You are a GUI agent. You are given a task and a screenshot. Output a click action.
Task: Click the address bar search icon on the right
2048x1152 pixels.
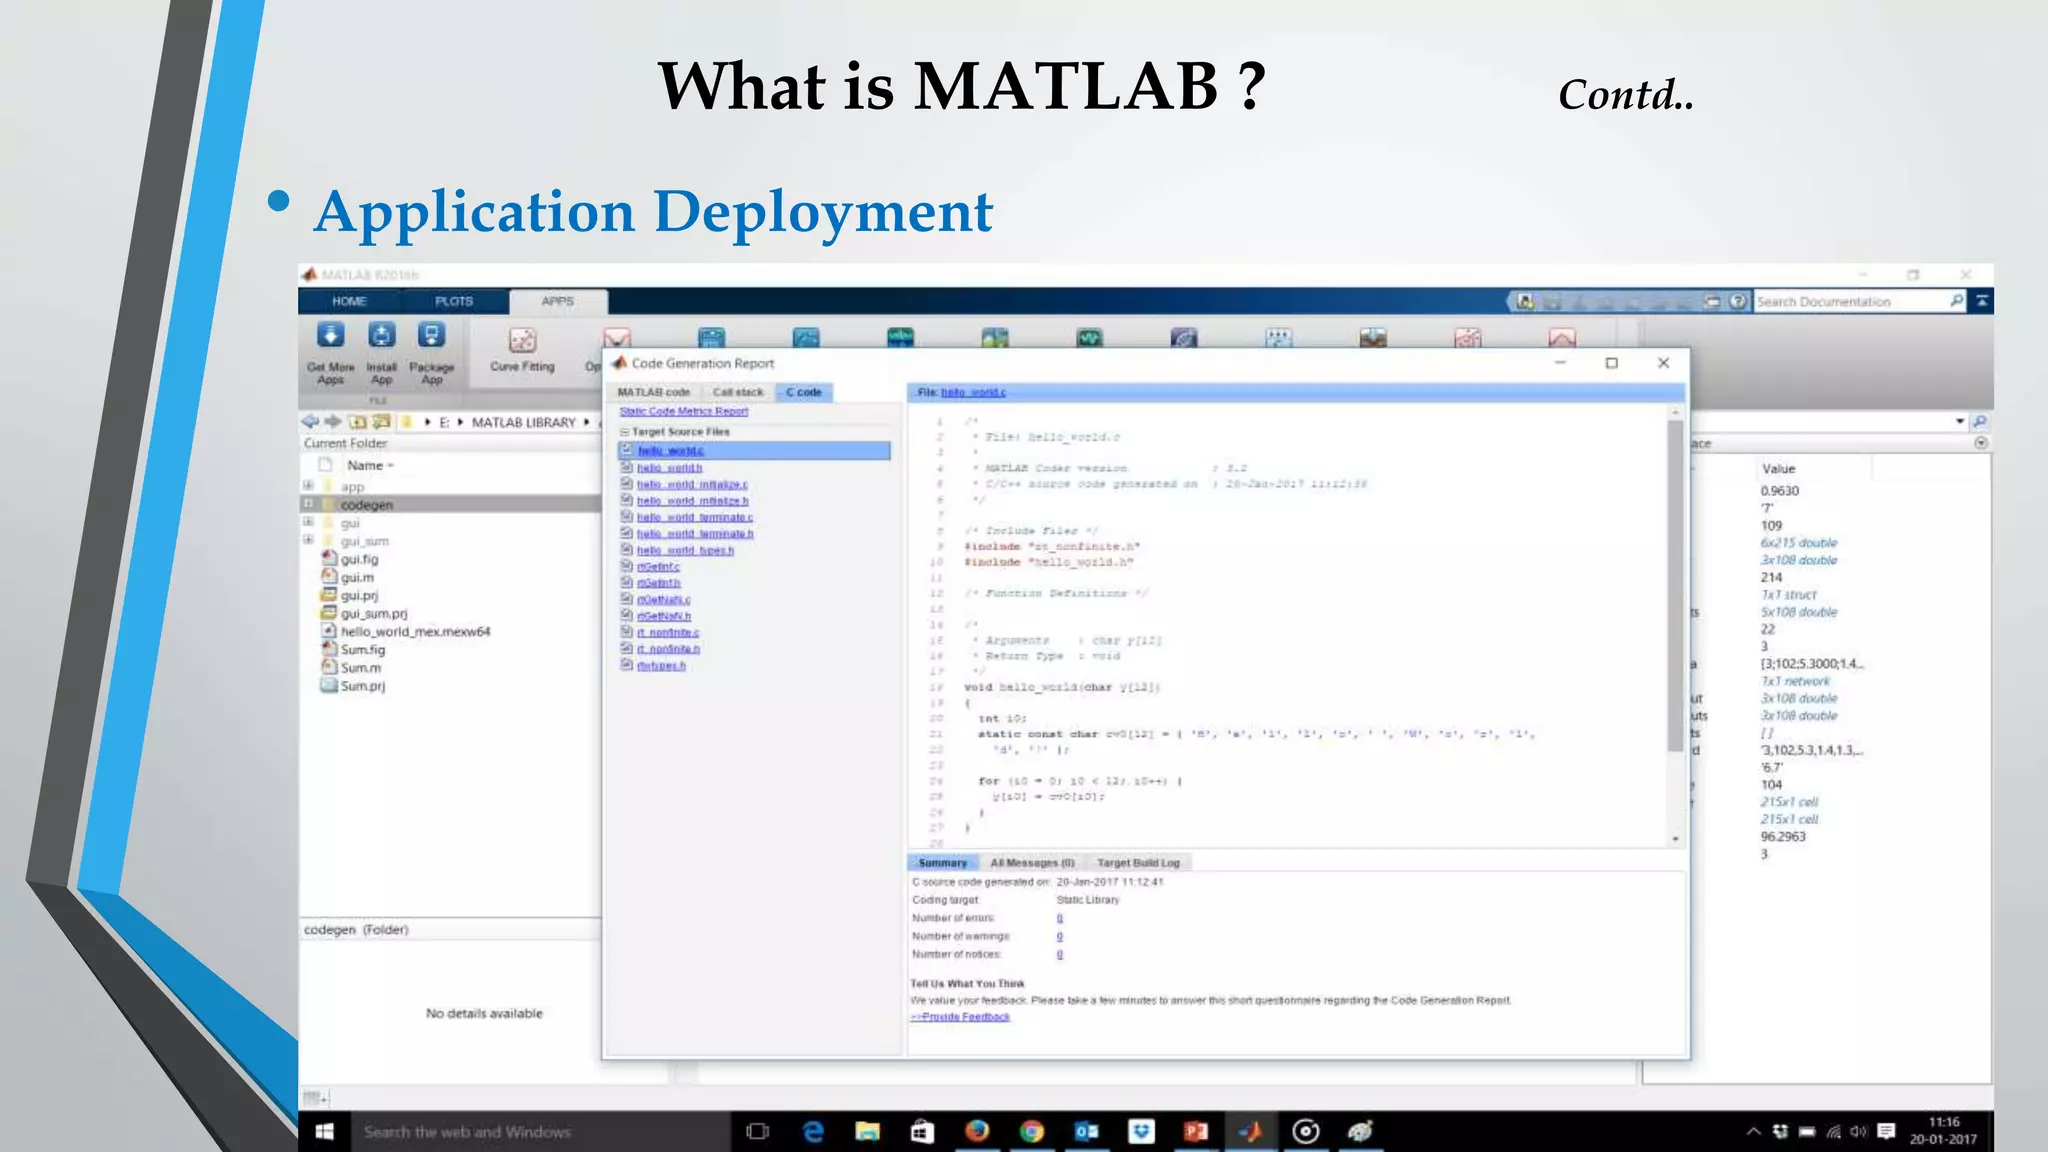(1979, 422)
